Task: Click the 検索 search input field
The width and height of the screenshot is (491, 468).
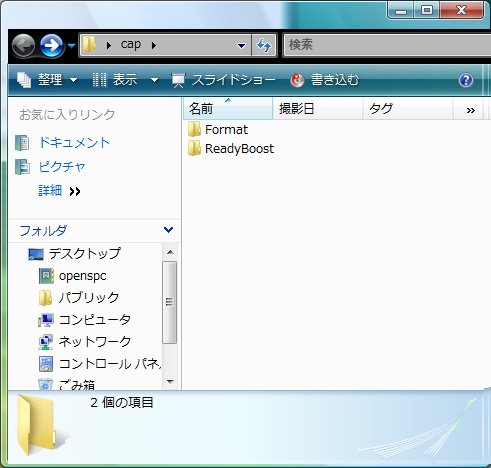Action: (x=387, y=45)
